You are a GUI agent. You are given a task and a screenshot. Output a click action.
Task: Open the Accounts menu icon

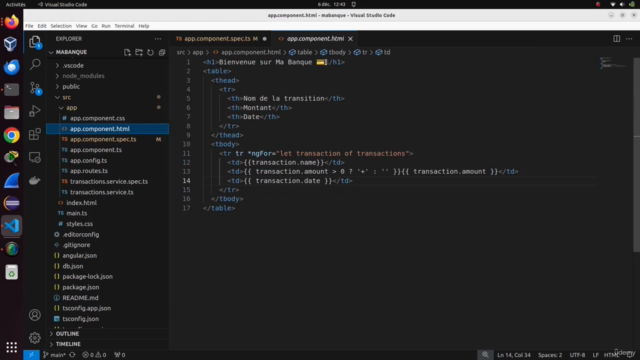[x=35, y=315]
